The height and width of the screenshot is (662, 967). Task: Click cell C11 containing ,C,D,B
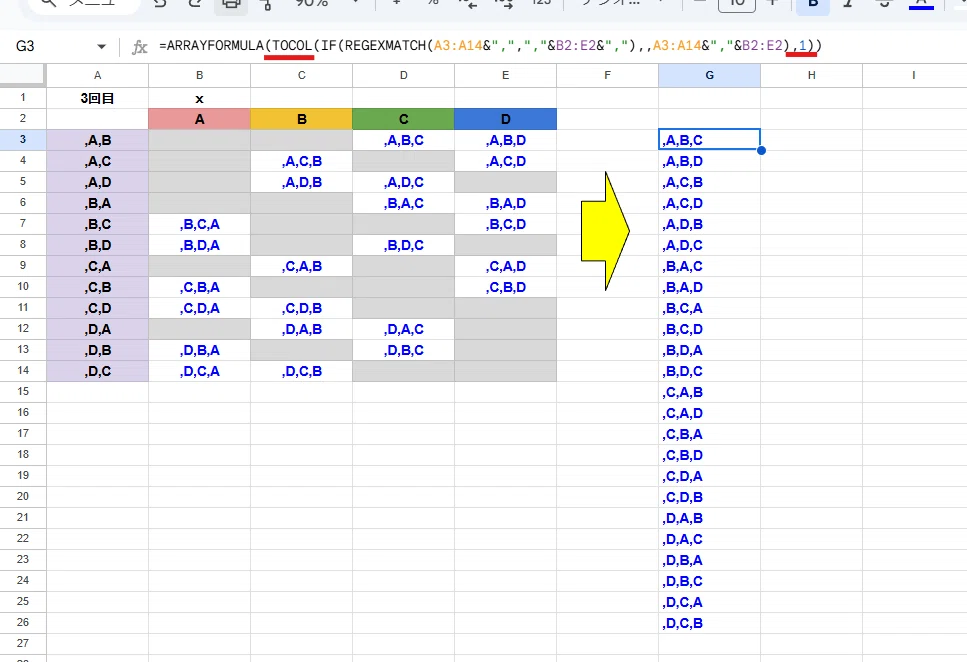coord(302,308)
